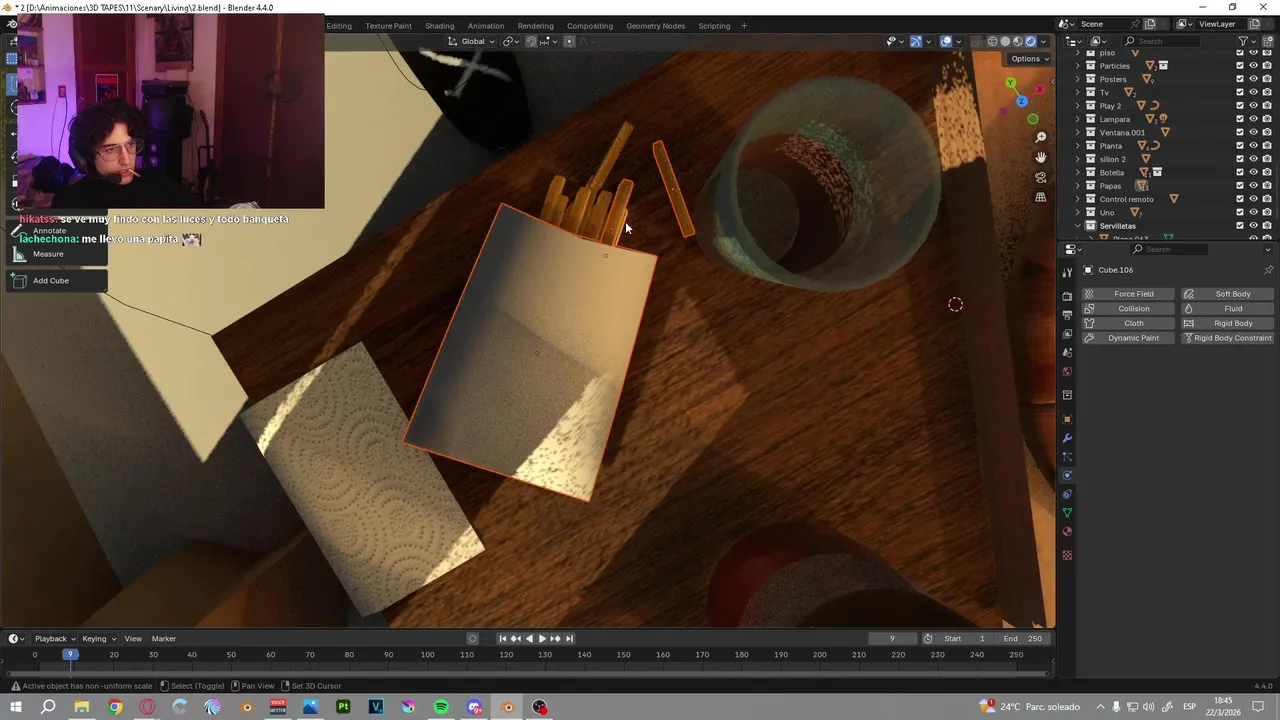Enable Rigid Body physics
The width and height of the screenshot is (1280, 720).
[1227, 323]
